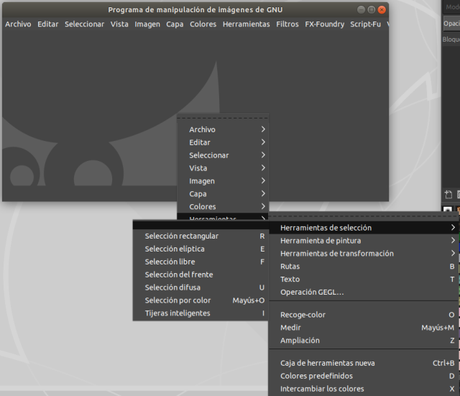Expand Colores submenu in the popup menu

click(x=223, y=207)
